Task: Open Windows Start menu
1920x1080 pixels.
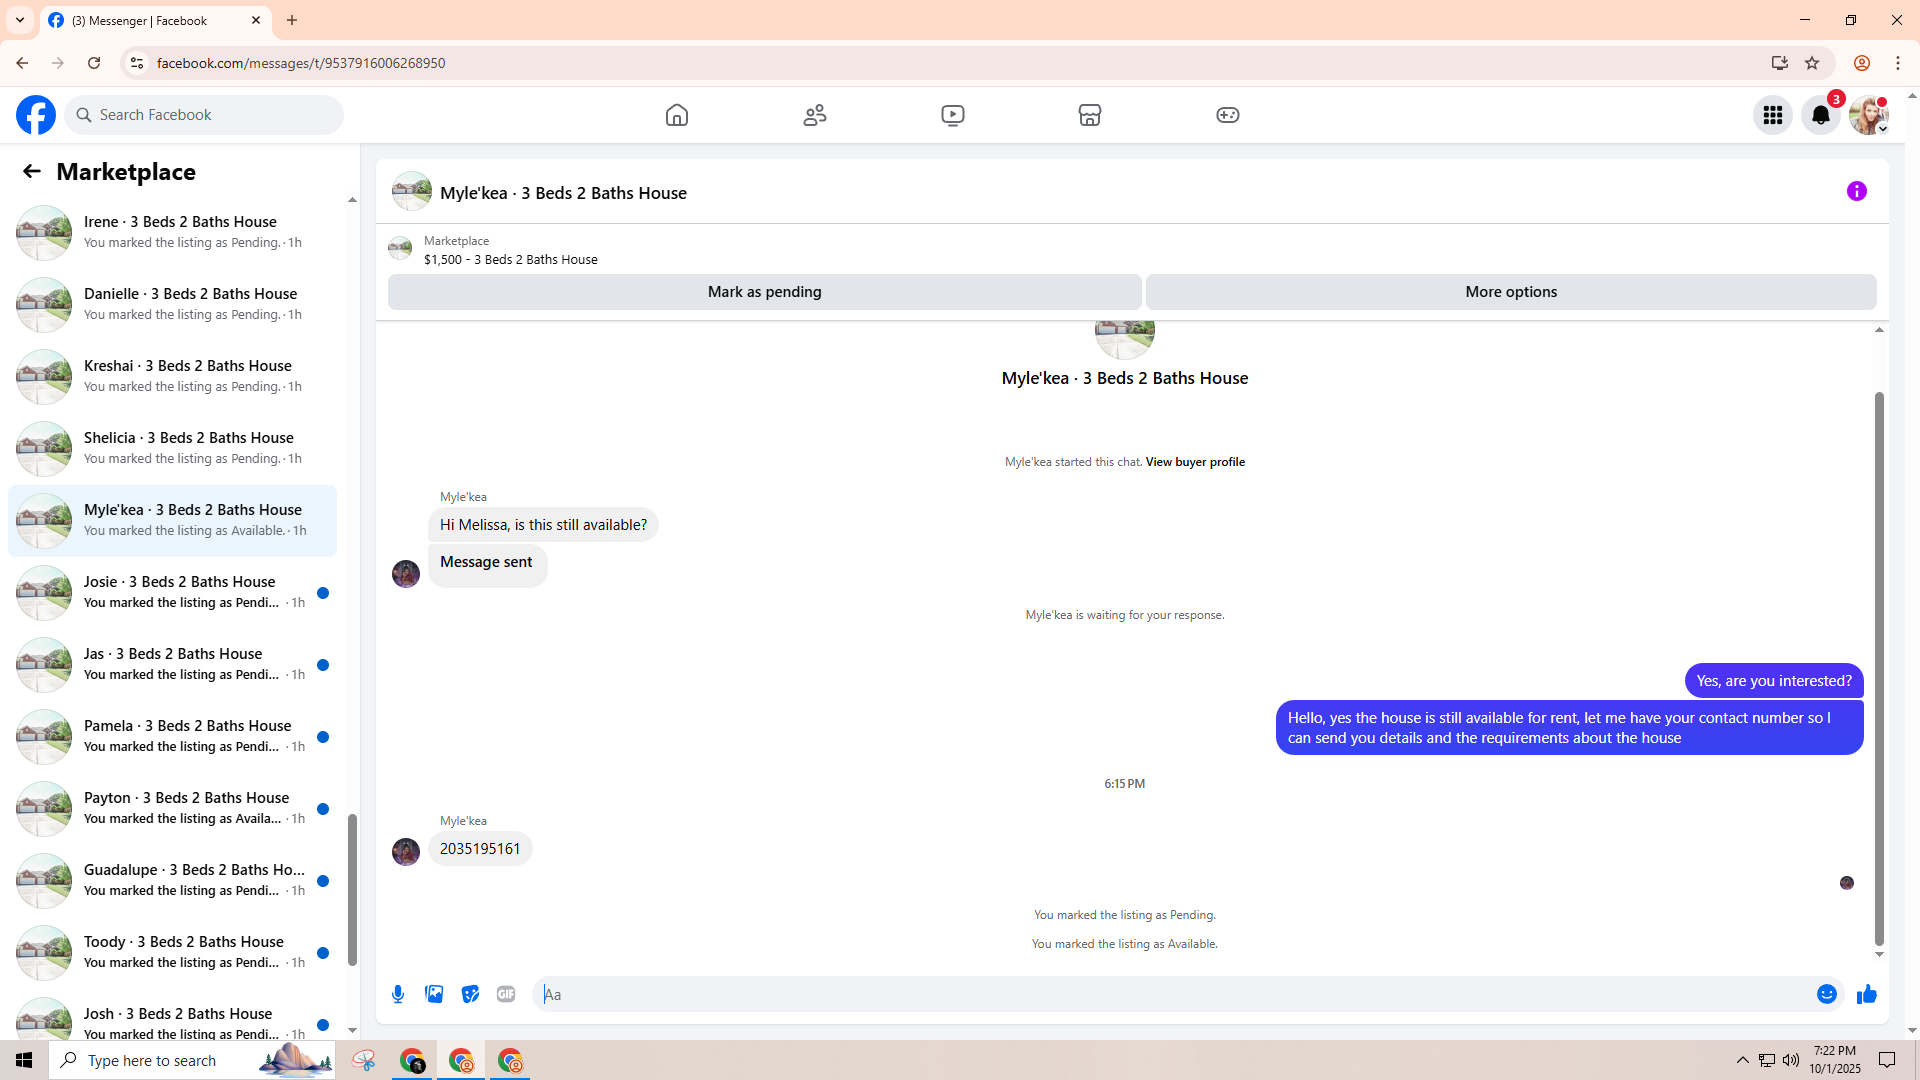Action: 24,1060
